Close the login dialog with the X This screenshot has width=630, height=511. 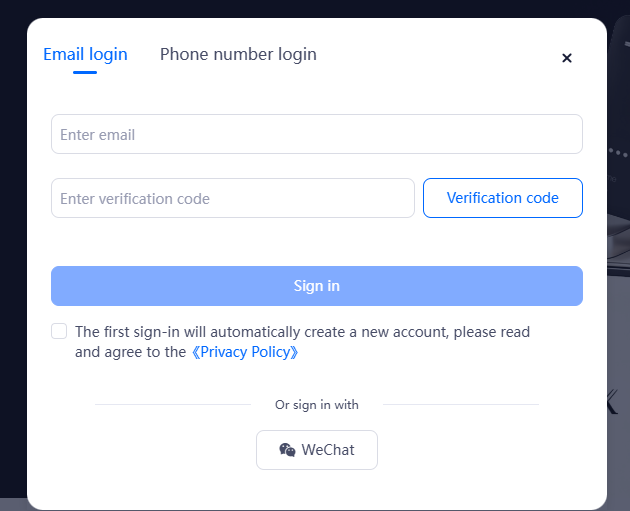(567, 58)
